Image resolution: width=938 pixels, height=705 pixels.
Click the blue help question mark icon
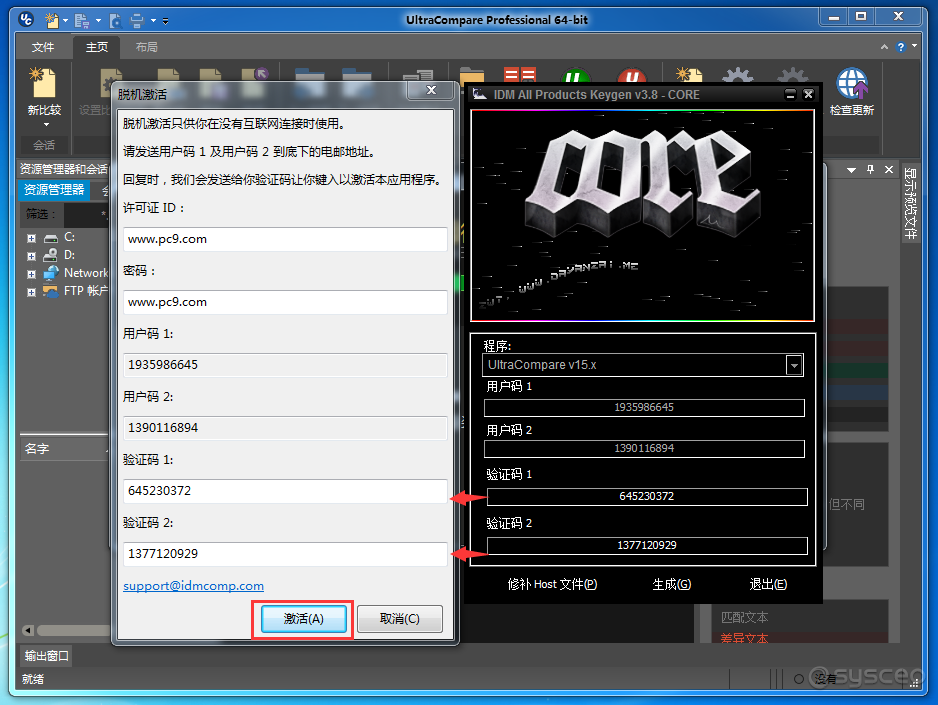pos(901,47)
